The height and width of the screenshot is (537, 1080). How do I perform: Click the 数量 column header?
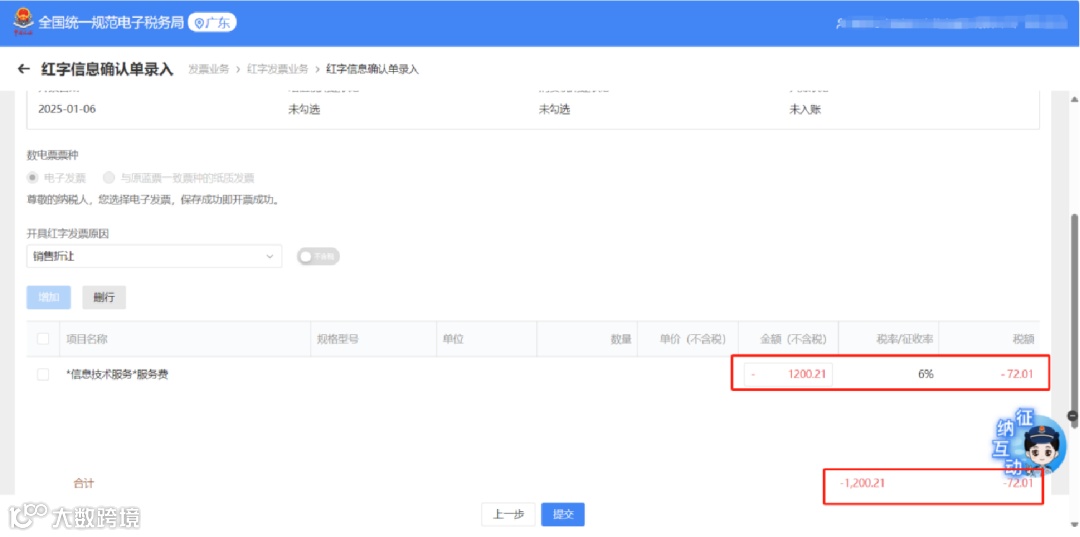tap(621, 339)
